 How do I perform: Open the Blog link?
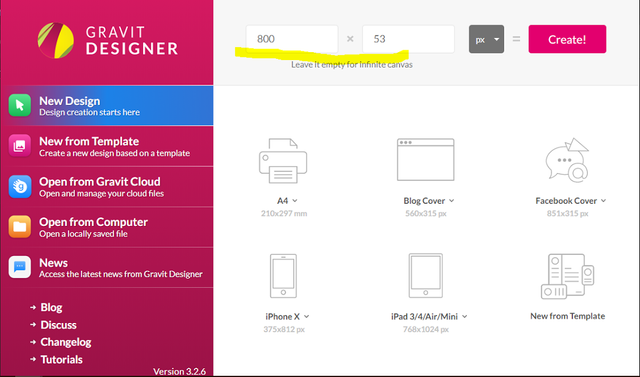[x=51, y=307]
